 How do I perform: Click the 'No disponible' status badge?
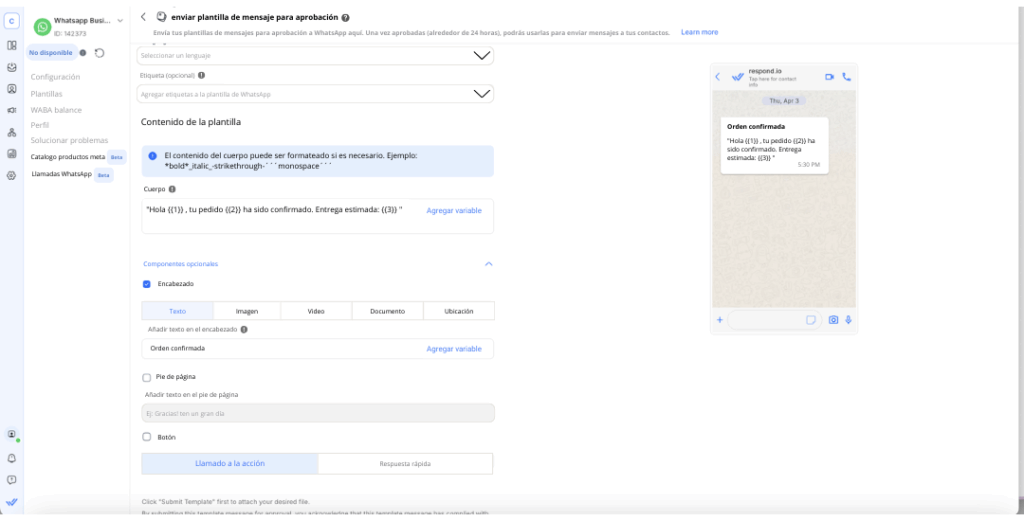coord(52,53)
